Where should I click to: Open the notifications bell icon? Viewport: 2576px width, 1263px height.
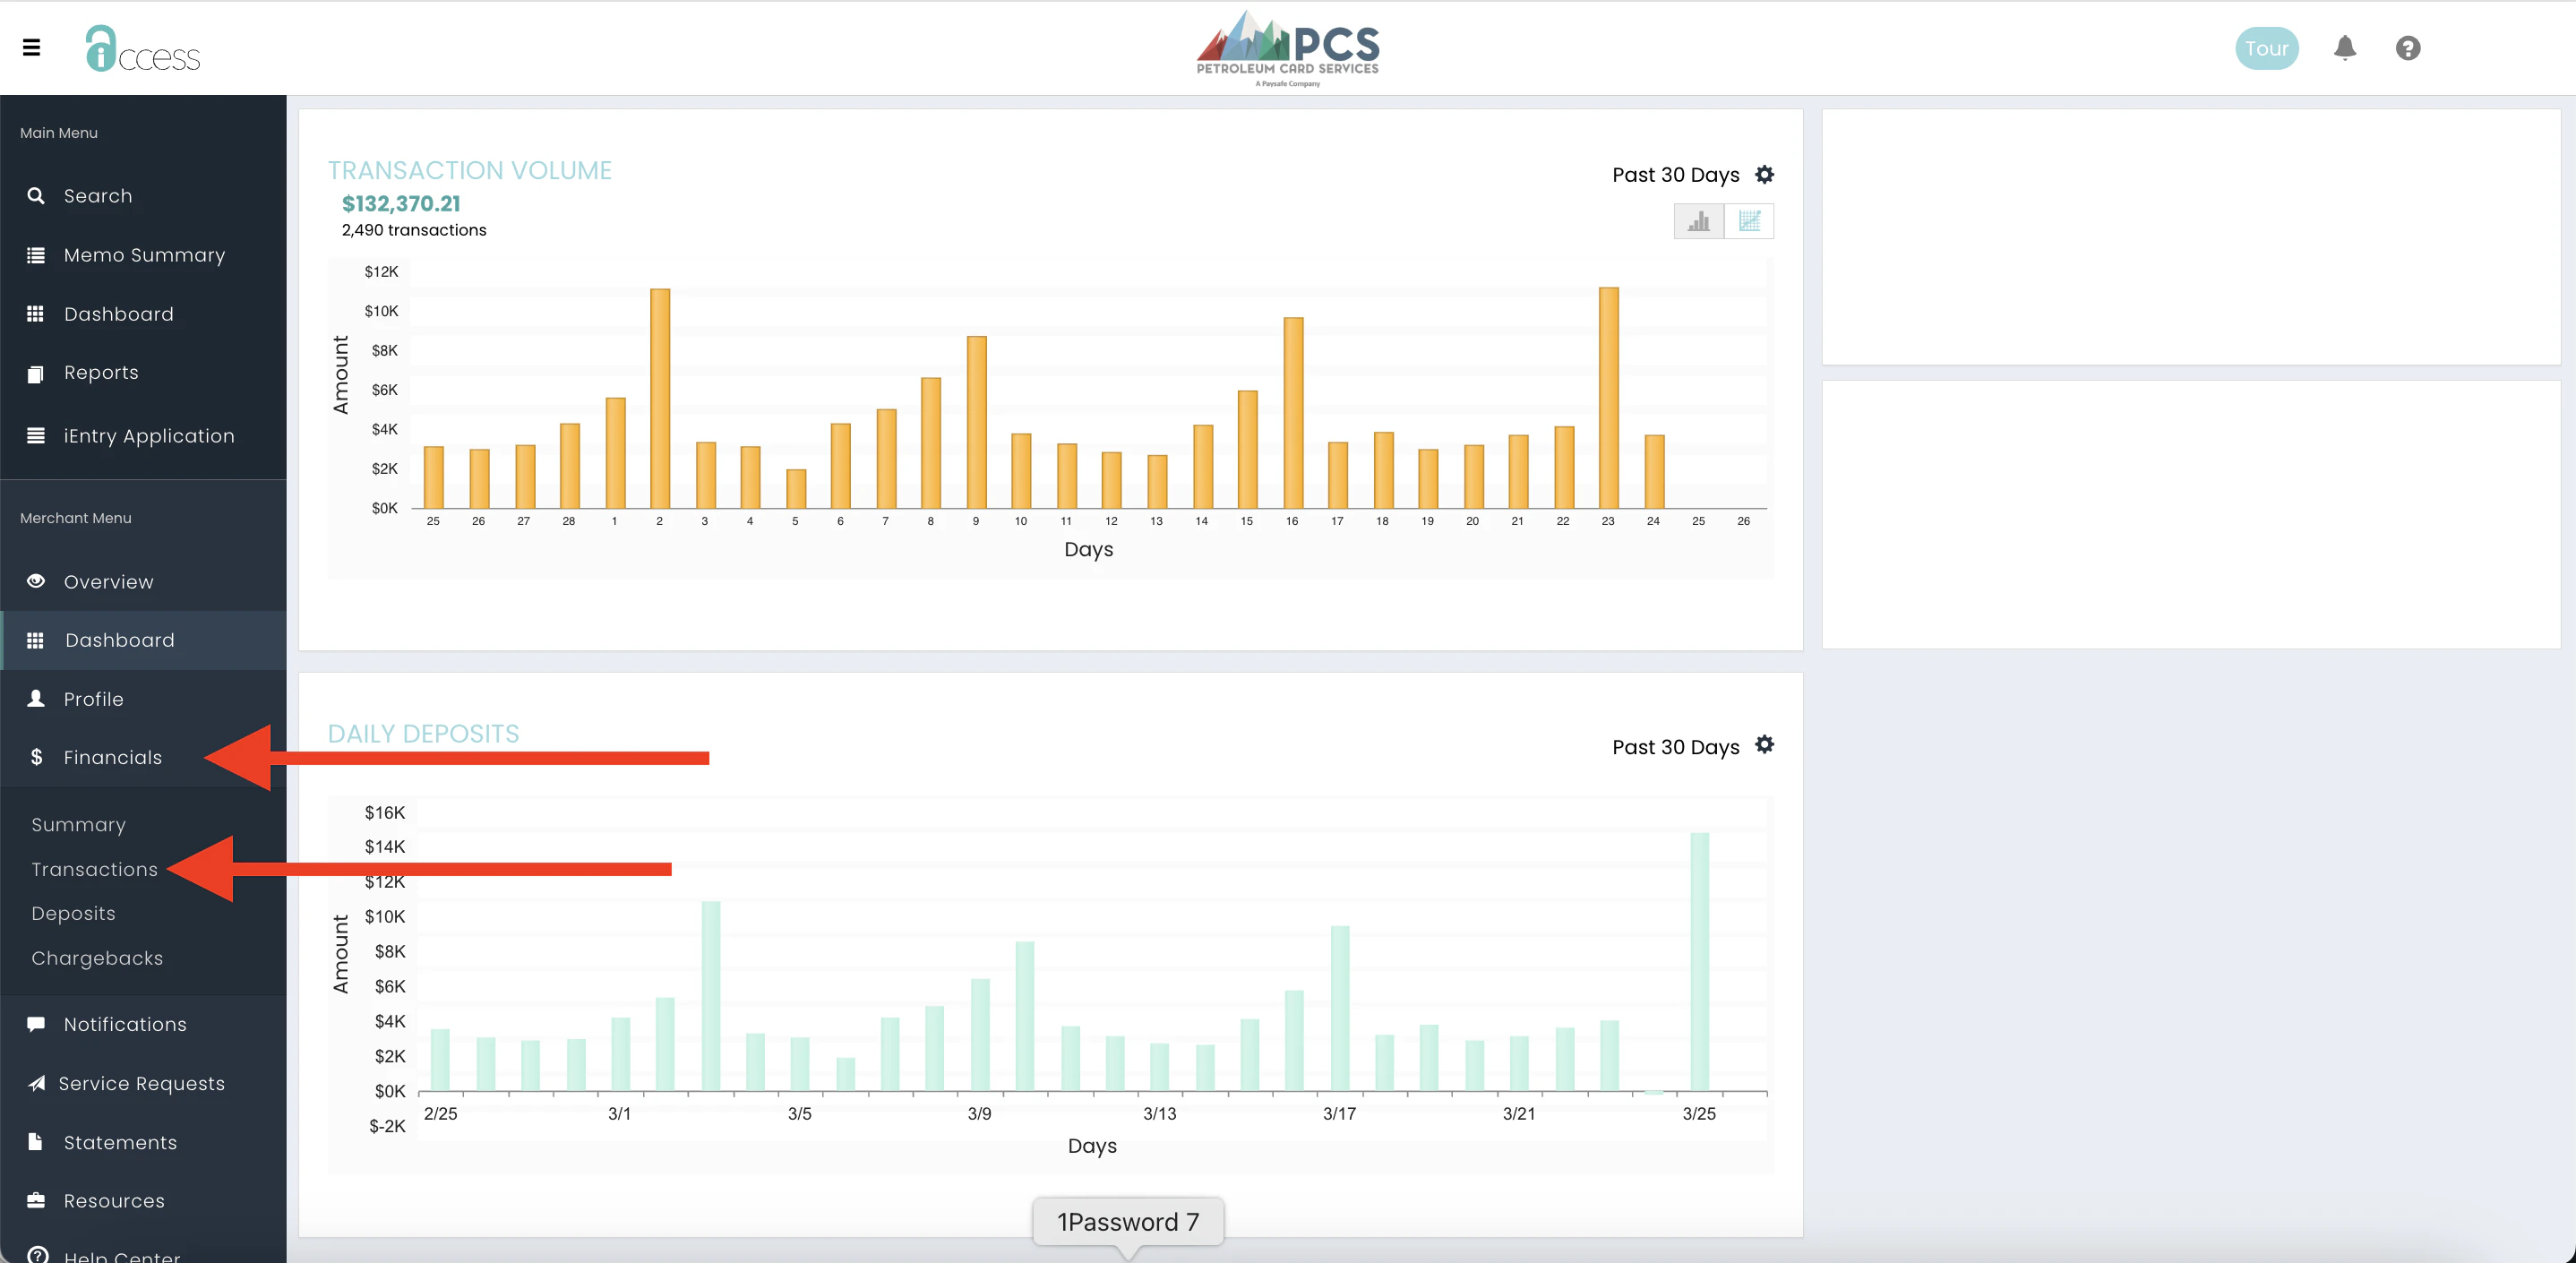[x=2344, y=48]
